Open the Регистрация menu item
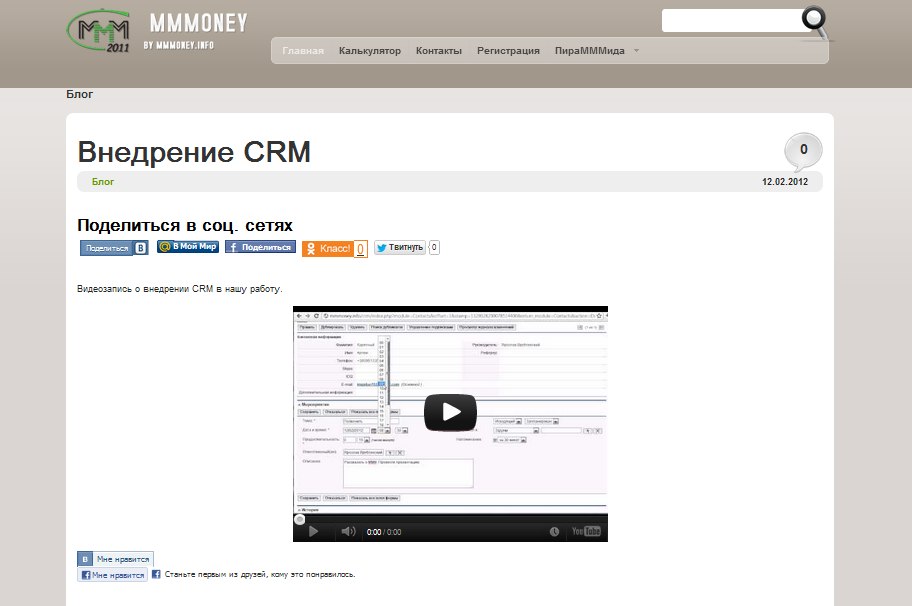The height and width of the screenshot is (606, 912). 508,51
